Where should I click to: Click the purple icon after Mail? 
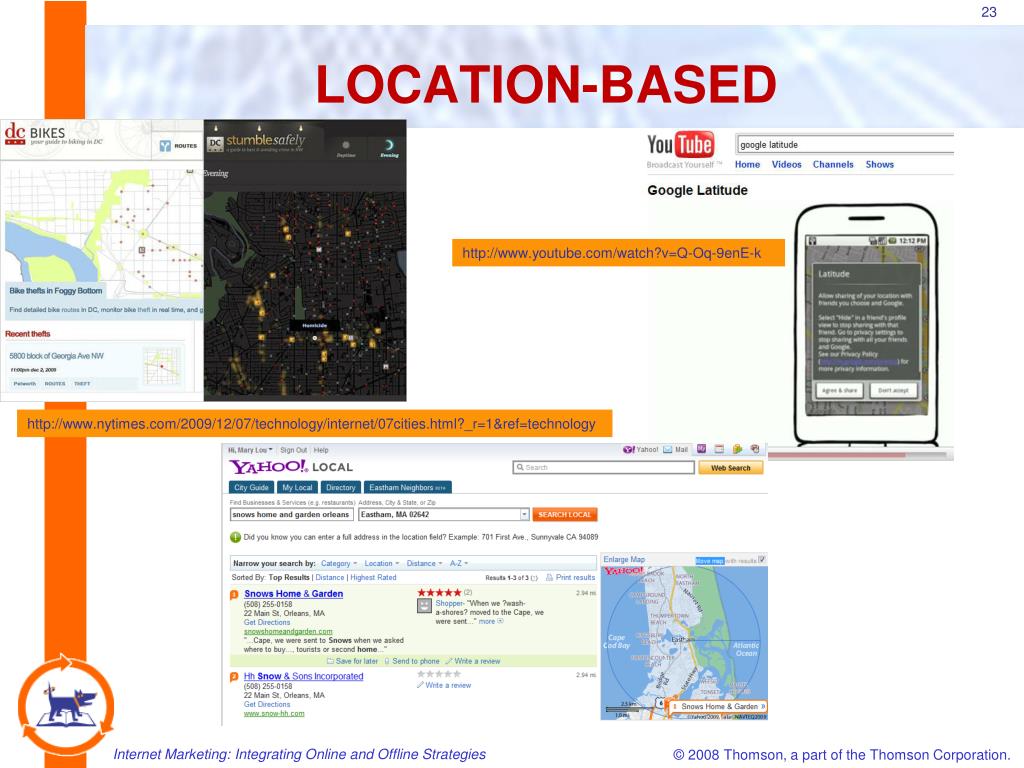(x=701, y=449)
